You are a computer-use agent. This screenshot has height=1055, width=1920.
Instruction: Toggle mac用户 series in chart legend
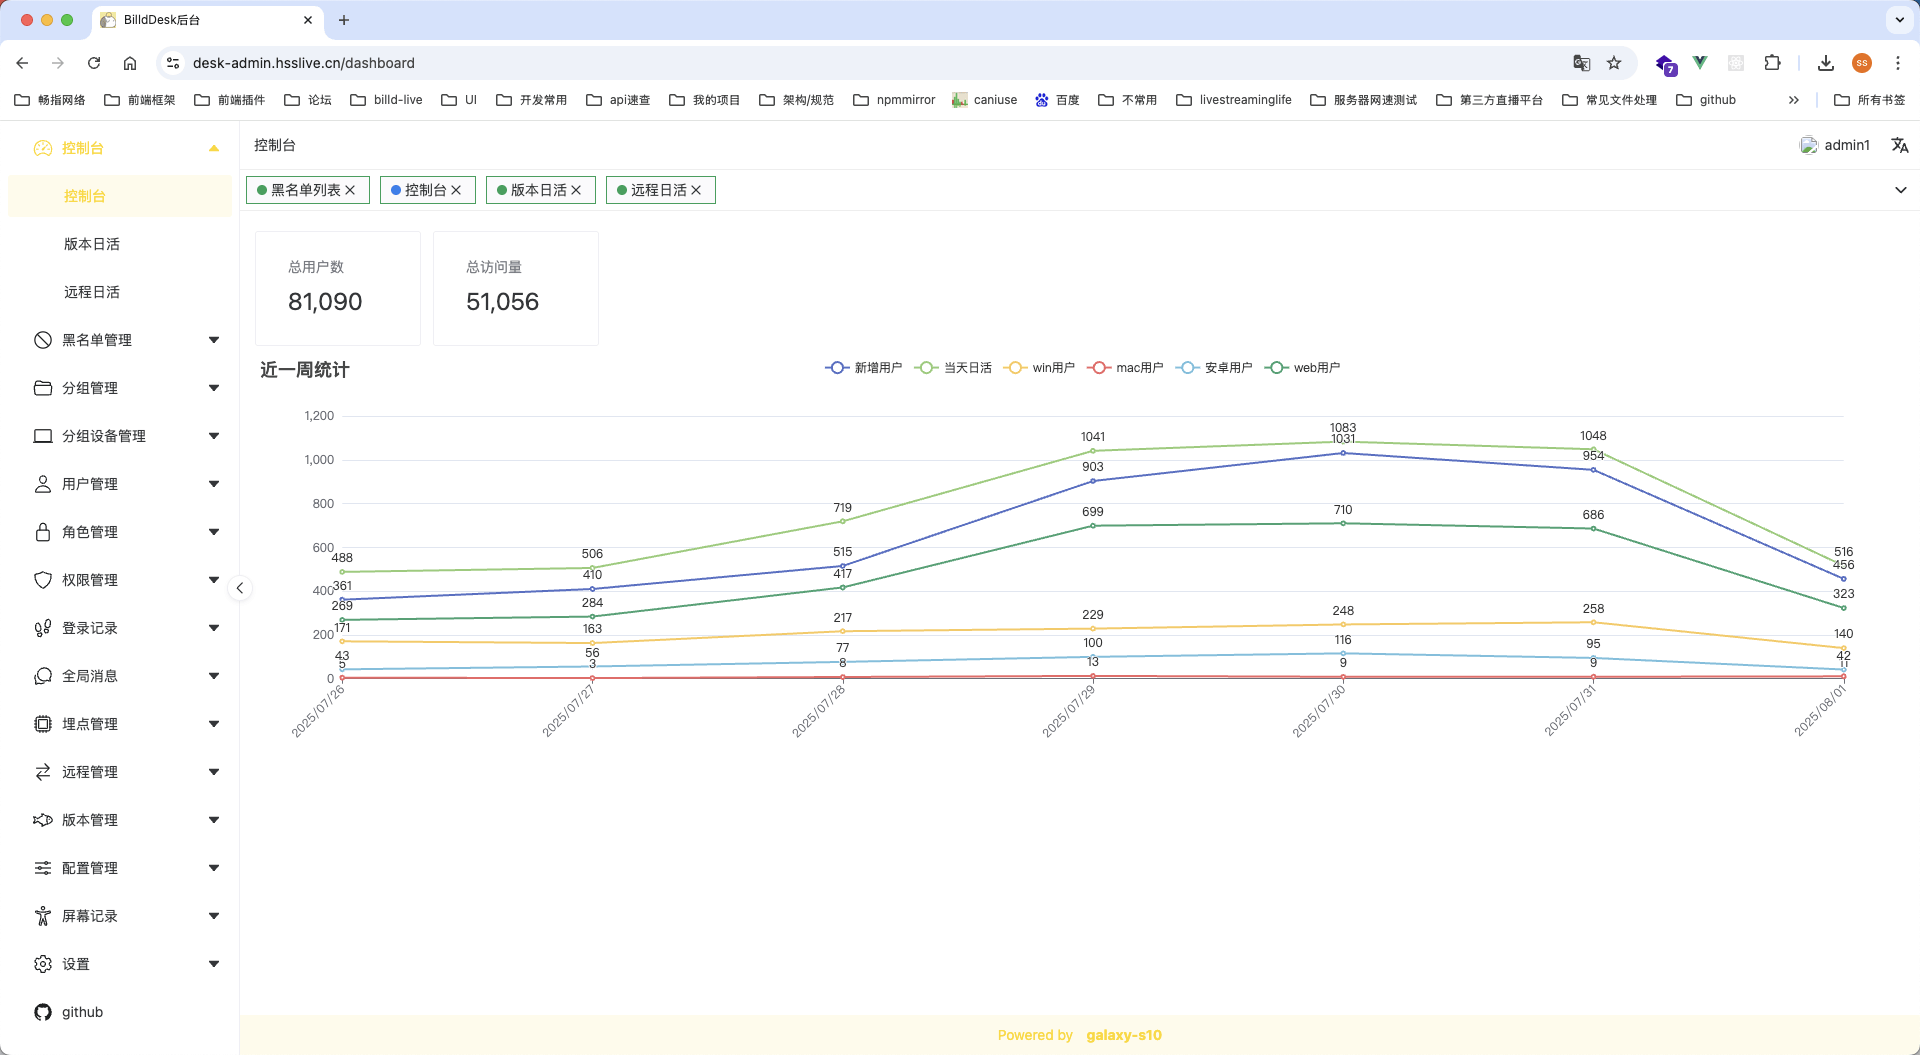(x=1126, y=368)
